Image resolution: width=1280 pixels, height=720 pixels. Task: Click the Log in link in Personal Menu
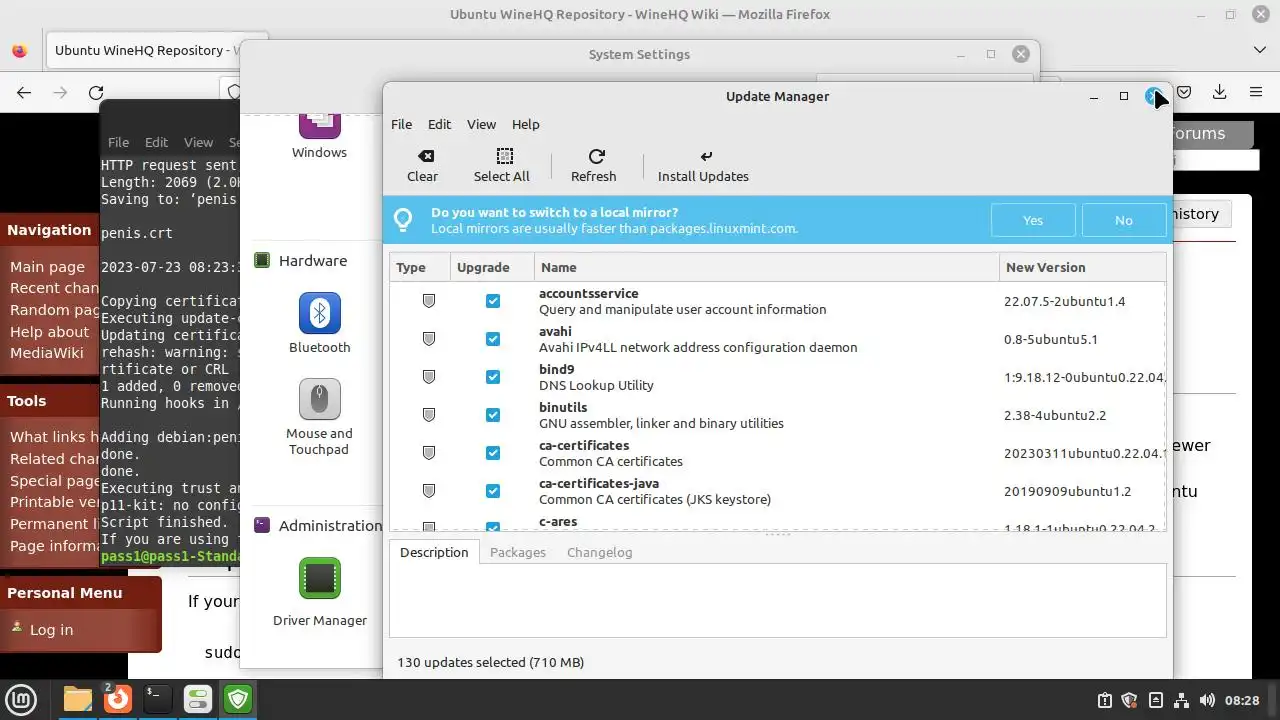[51, 630]
